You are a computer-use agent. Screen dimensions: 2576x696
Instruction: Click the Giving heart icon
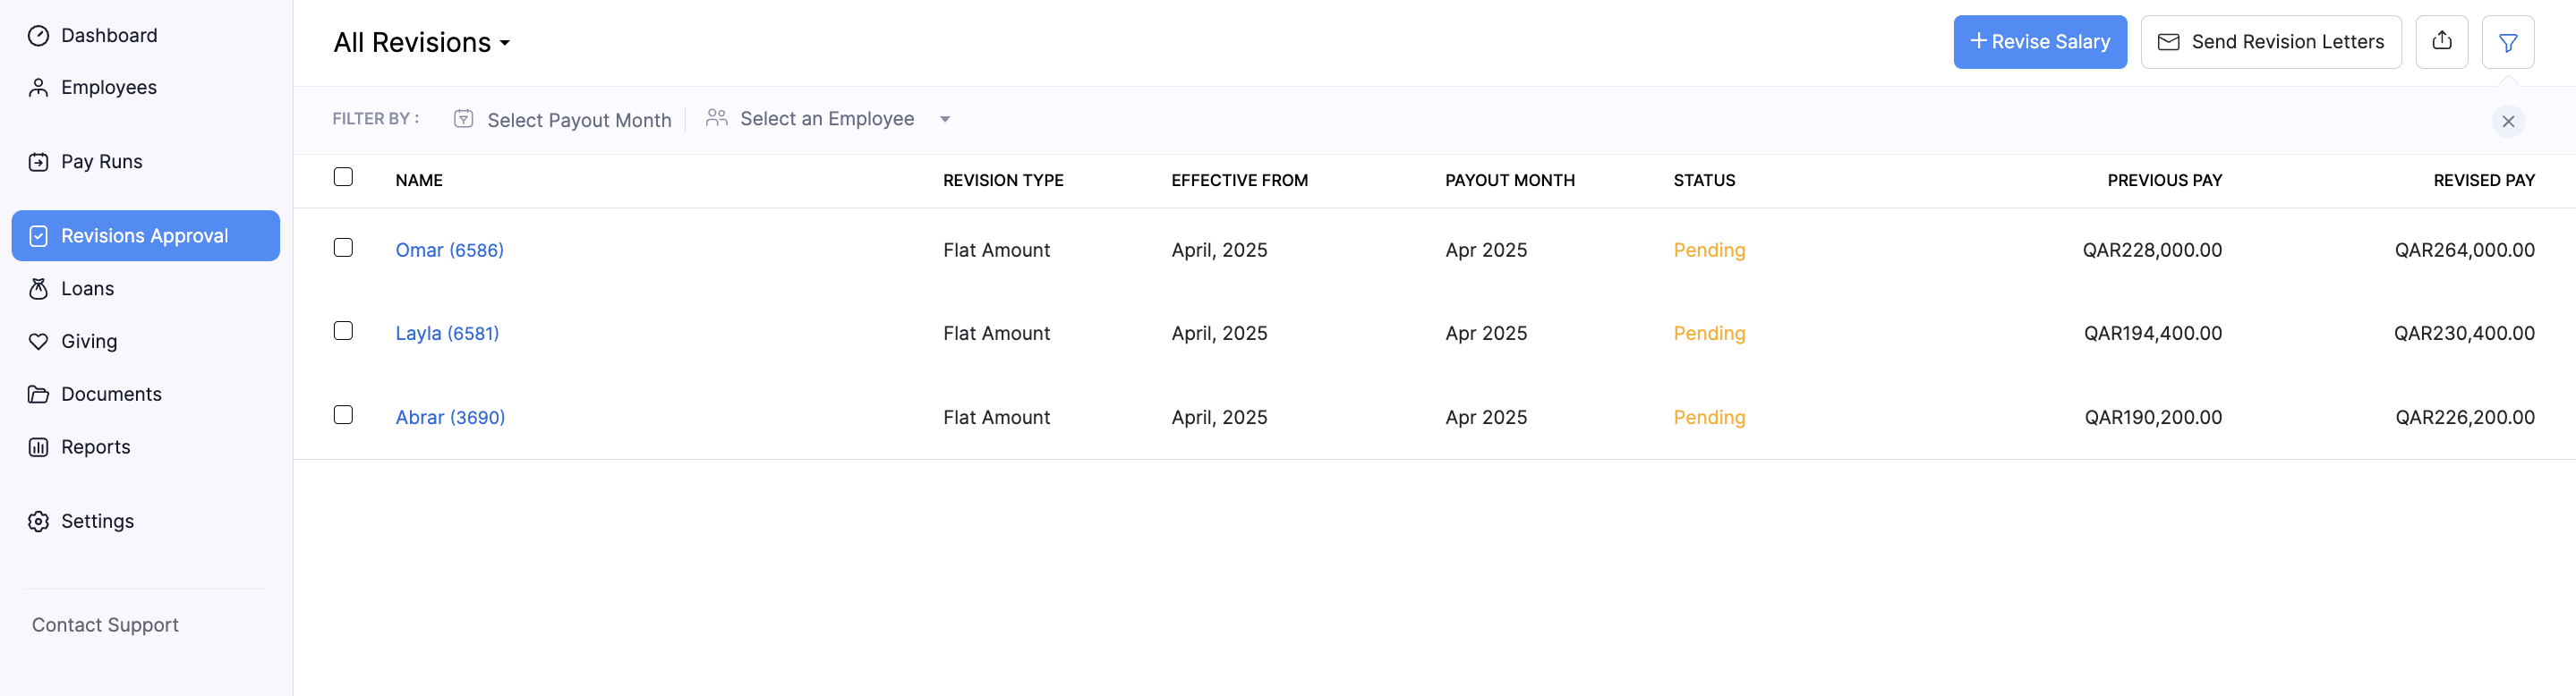point(38,342)
